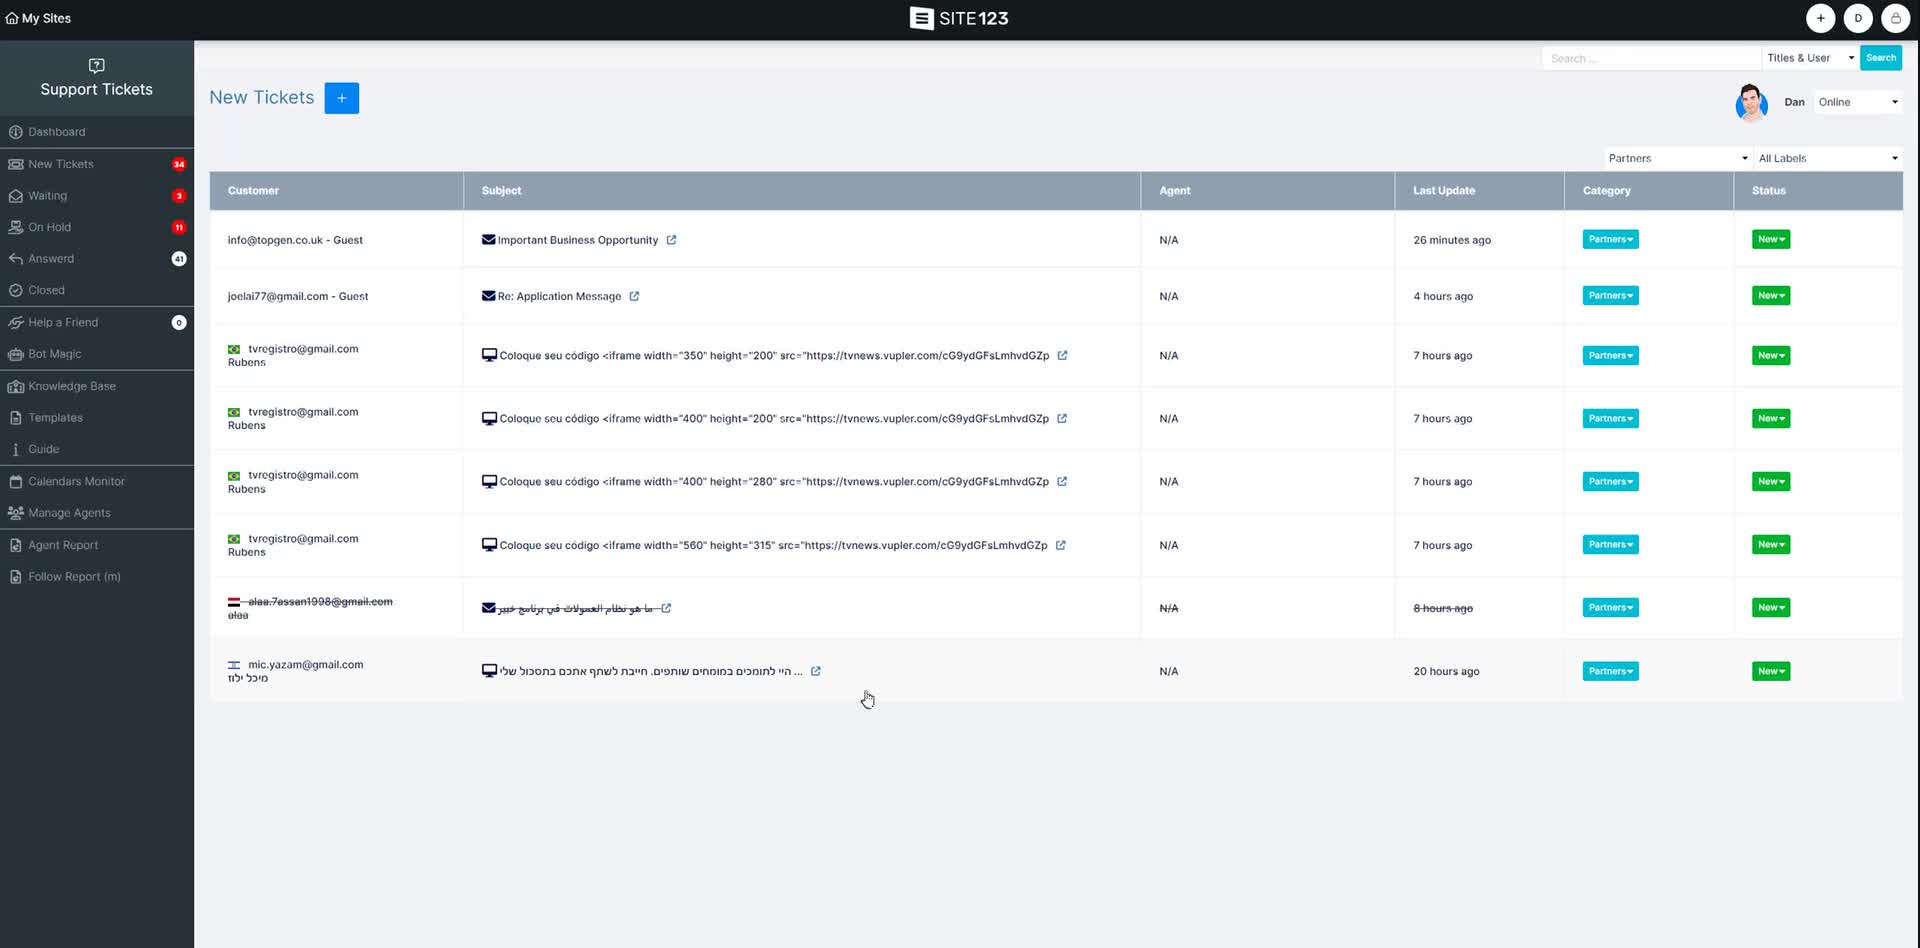The height and width of the screenshot is (948, 1920).
Task: Click the Search button
Action: point(1880,58)
